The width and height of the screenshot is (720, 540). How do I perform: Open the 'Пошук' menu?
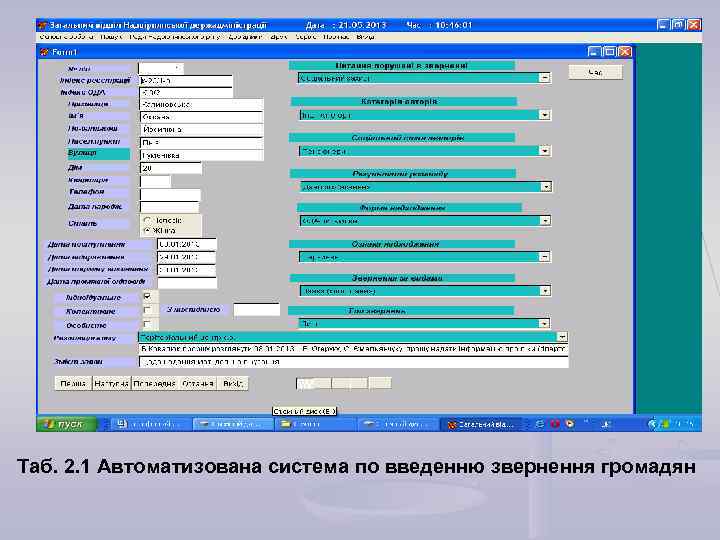[112, 37]
